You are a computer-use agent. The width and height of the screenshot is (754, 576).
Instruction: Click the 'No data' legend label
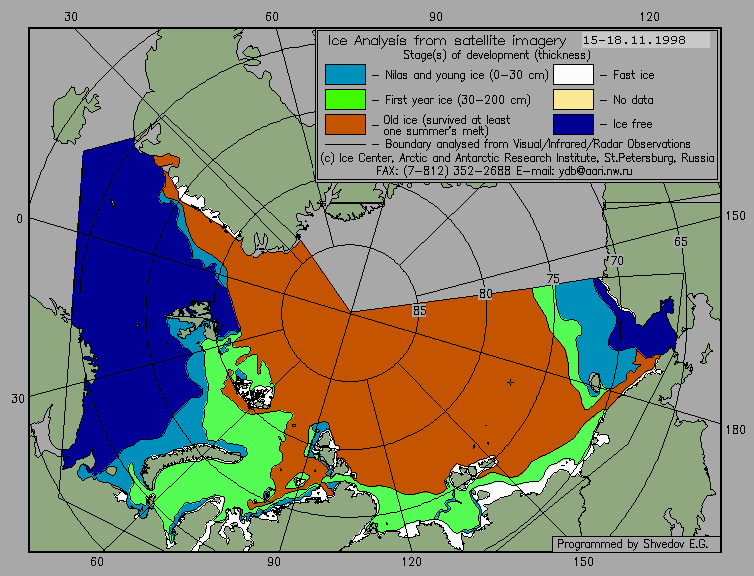coord(633,100)
